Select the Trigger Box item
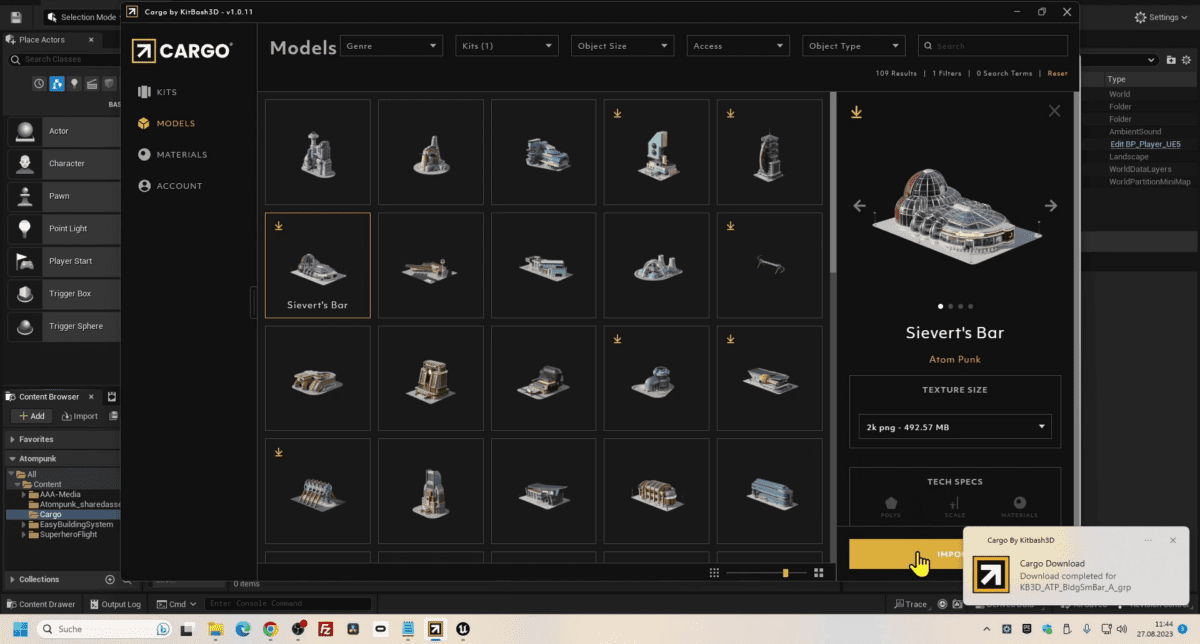 64,294
